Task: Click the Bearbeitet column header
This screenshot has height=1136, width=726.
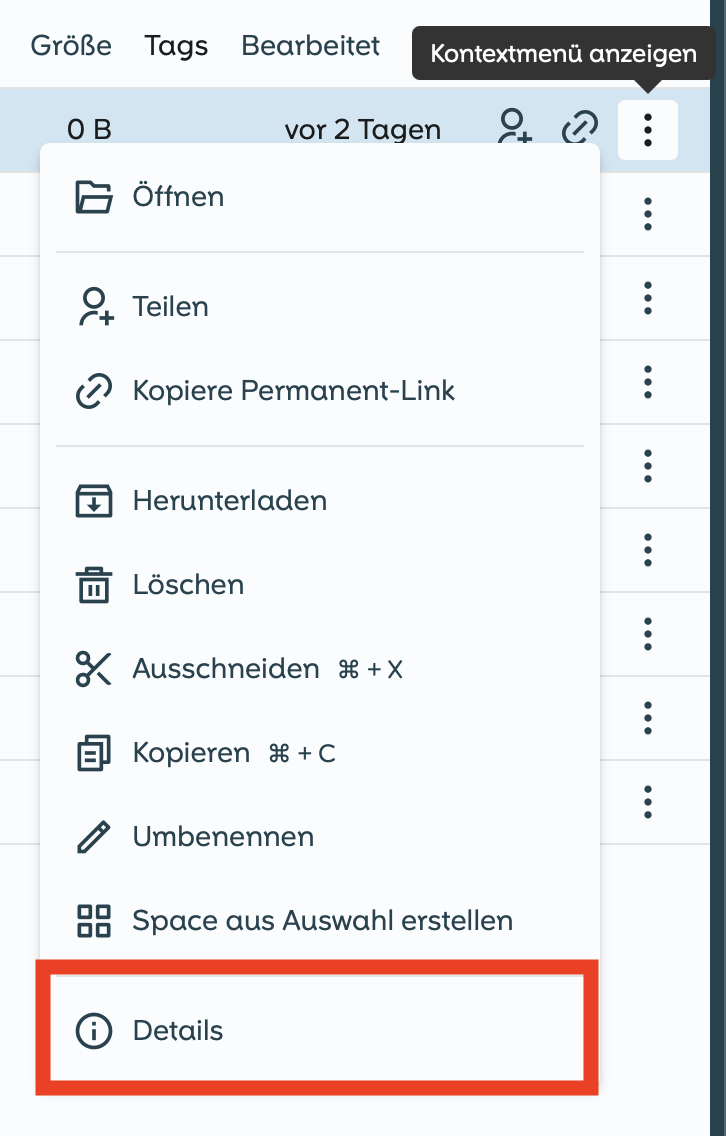Action: (x=311, y=46)
